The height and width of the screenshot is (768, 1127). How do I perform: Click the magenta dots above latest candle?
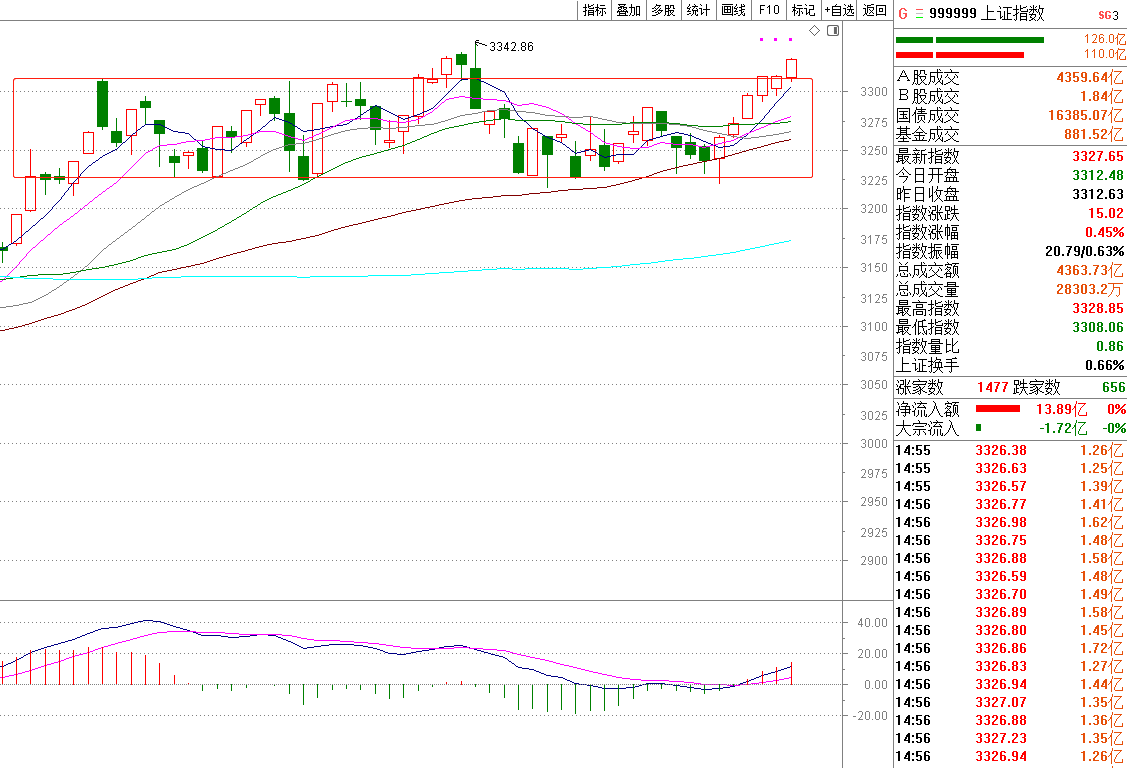click(x=776, y=40)
